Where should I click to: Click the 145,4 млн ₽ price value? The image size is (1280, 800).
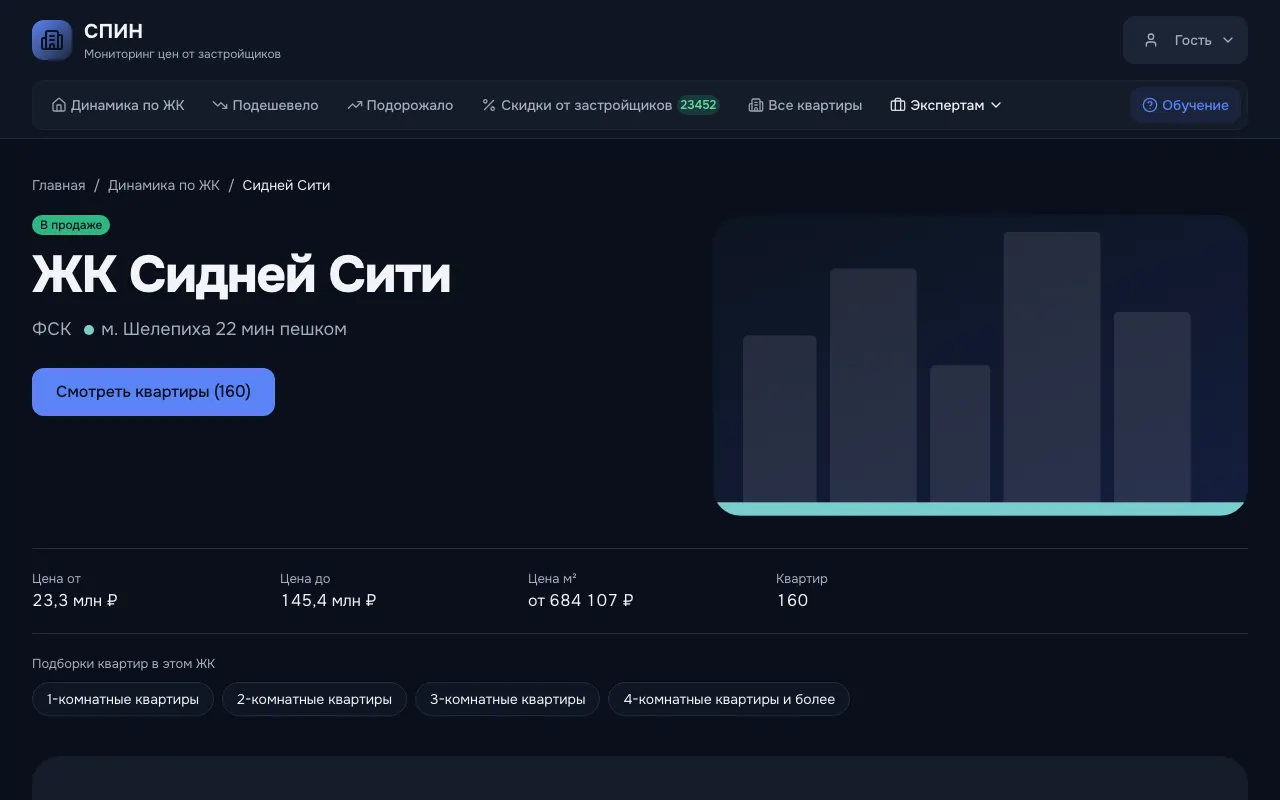pyautogui.click(x=328, y=600)
